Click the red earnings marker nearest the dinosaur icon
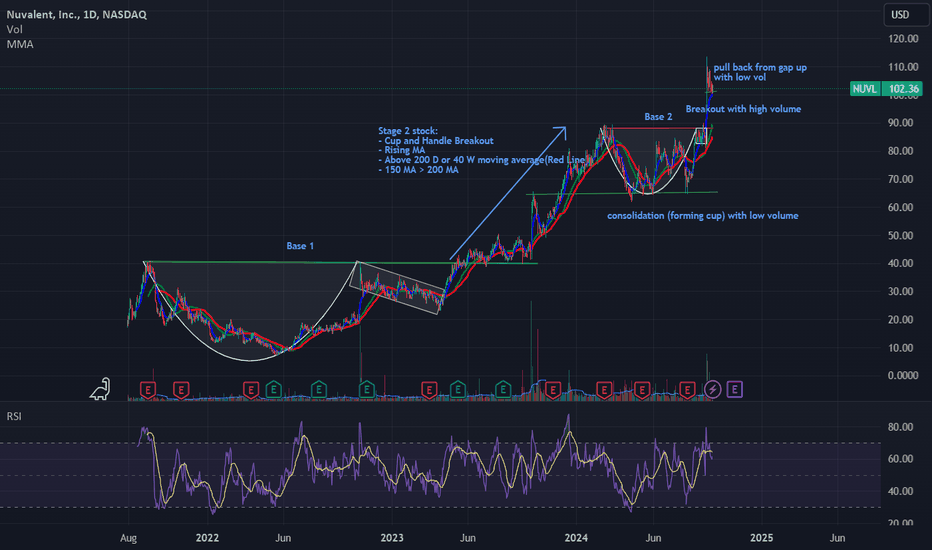Image resolution: width=932 pixels, height=550 pixels. 147,390
